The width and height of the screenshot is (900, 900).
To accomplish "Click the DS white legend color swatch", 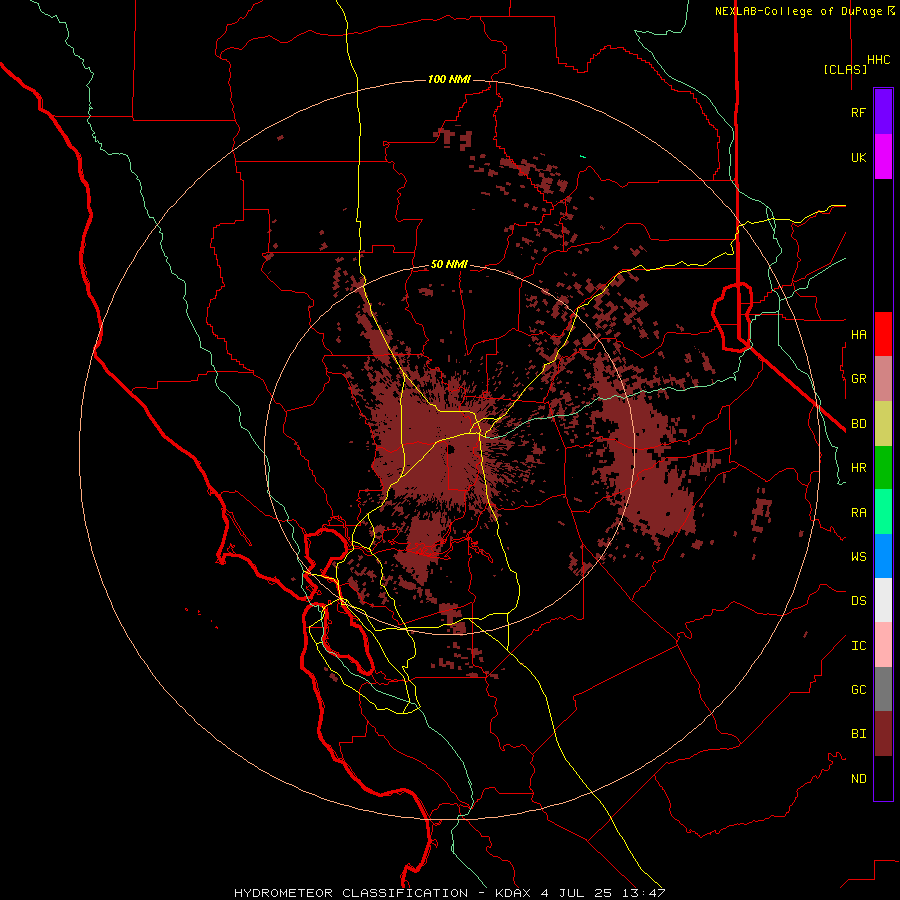I will click(x=883, y=600).
